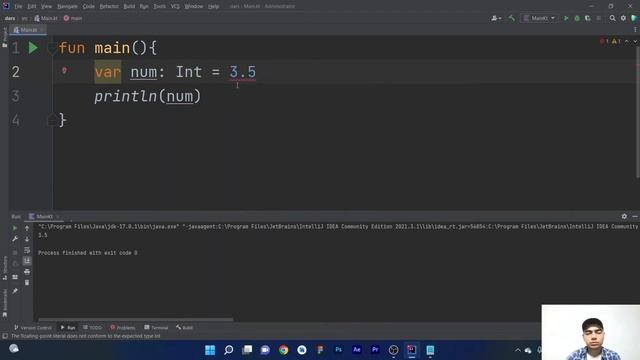This screenshot has width=640, height=360.
Task: Open Premiere Pro from taskbar
Action: coord(375,350)
